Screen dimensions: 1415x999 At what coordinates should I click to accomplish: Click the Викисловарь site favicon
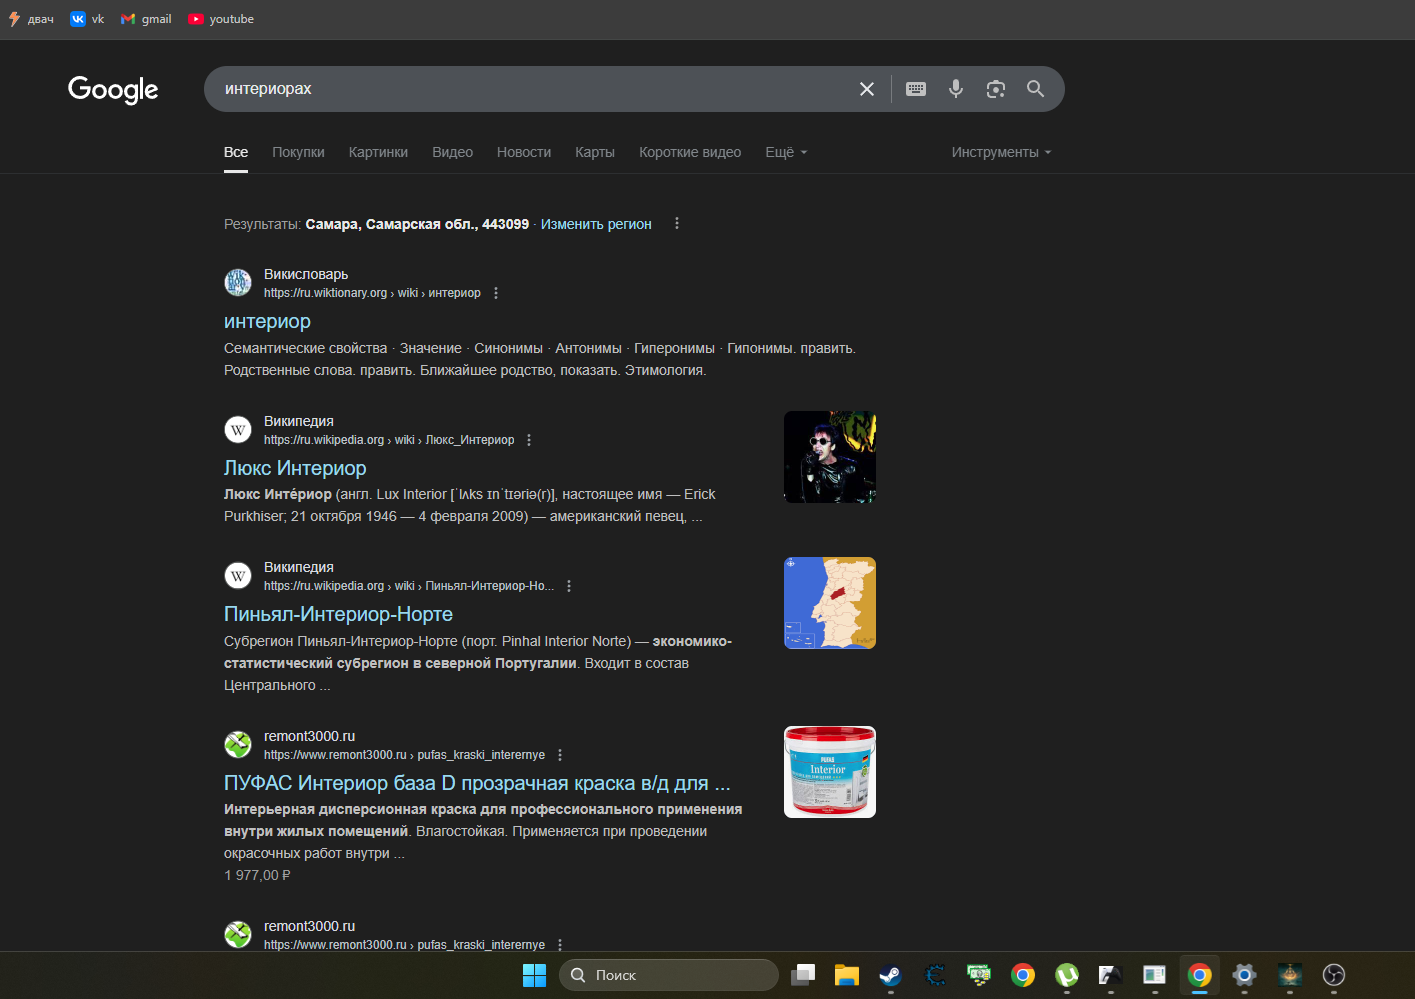click(238, 283)
